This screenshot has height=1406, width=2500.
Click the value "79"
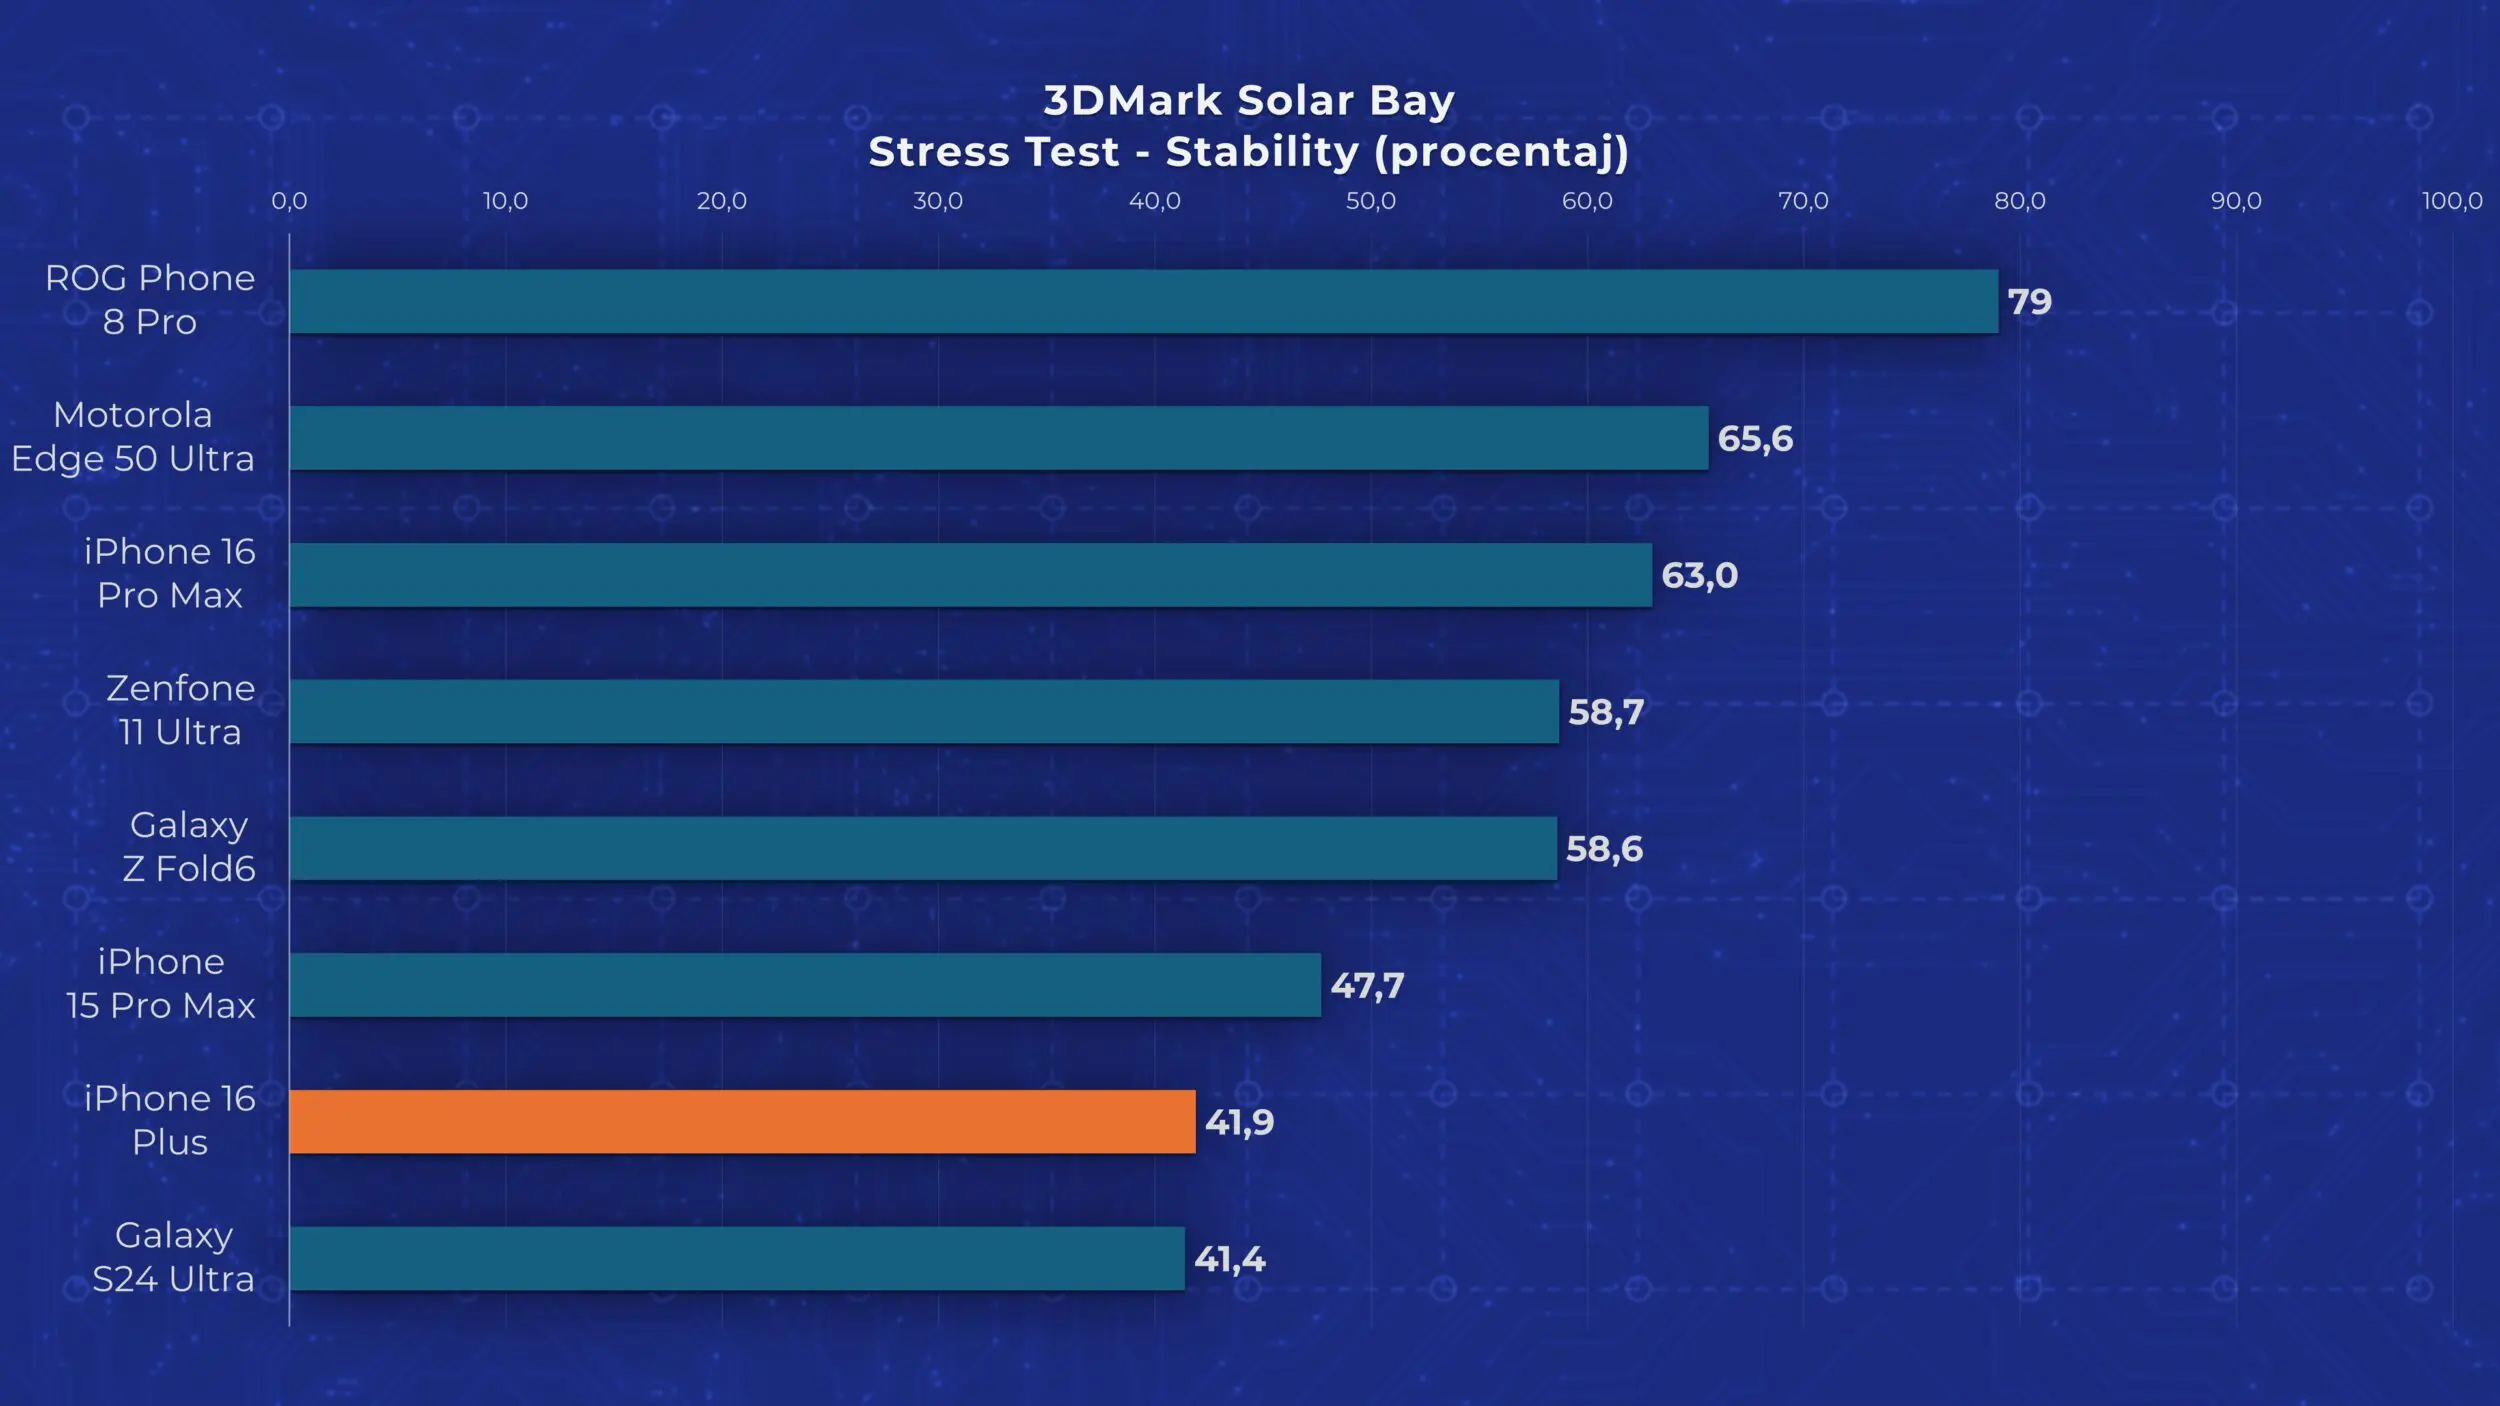point(2029,302)
